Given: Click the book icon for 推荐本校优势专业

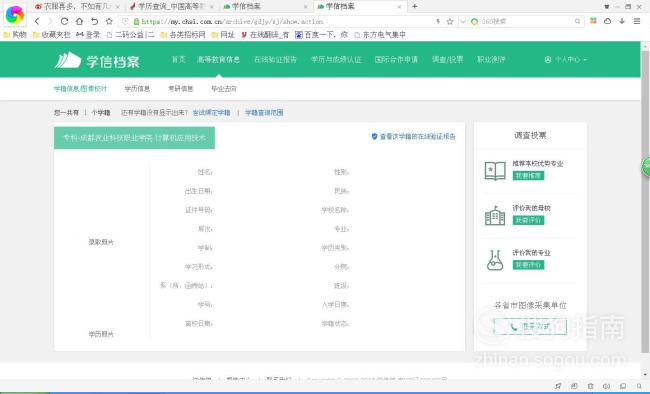Looking at the screenshot, I should (x=495, y=170).
